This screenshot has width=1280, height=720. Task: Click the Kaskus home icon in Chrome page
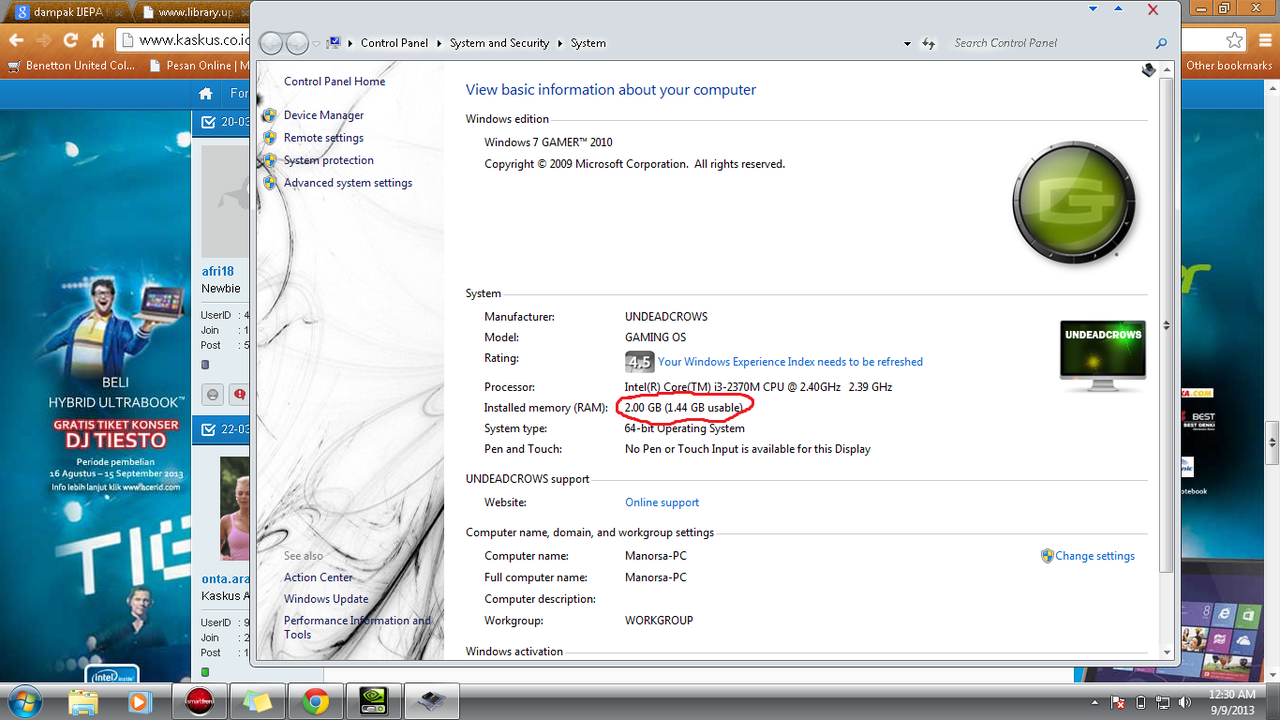[x=206, y=94]
